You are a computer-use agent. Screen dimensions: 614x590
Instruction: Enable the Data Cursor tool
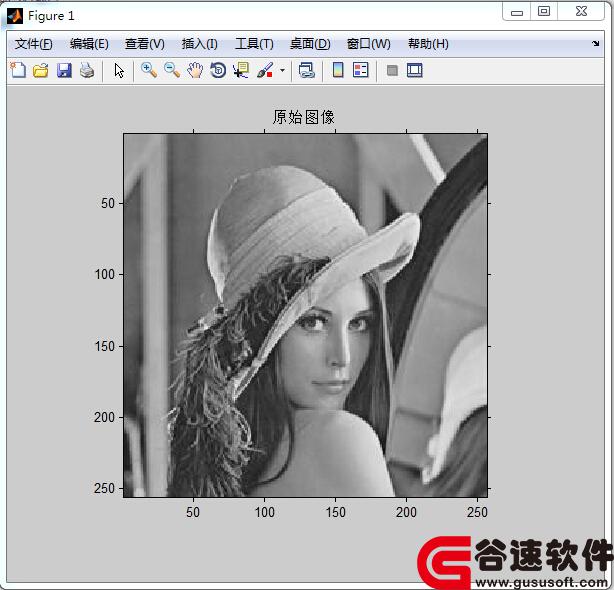[x=241, y=70]
